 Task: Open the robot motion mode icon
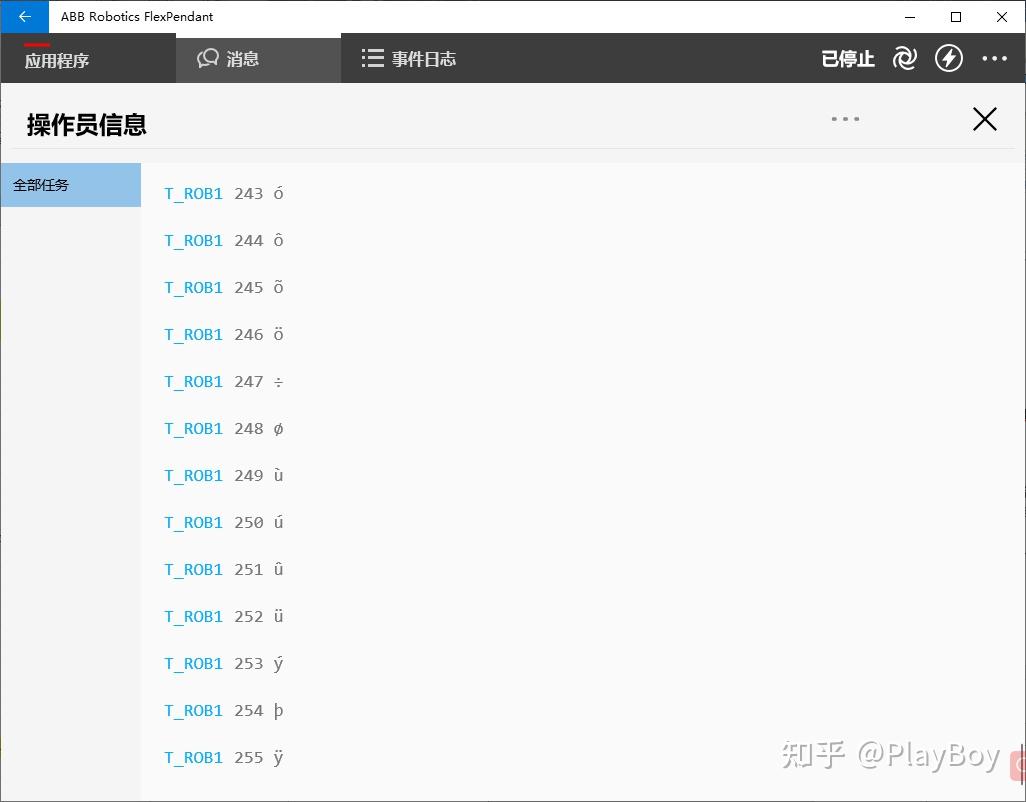904,58
